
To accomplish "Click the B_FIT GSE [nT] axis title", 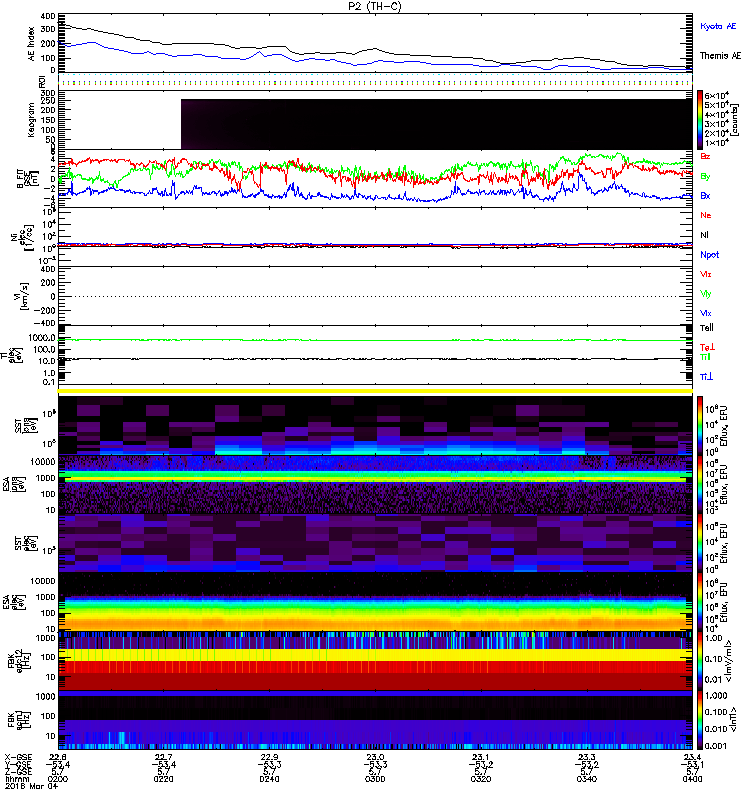I will [28, 179].
